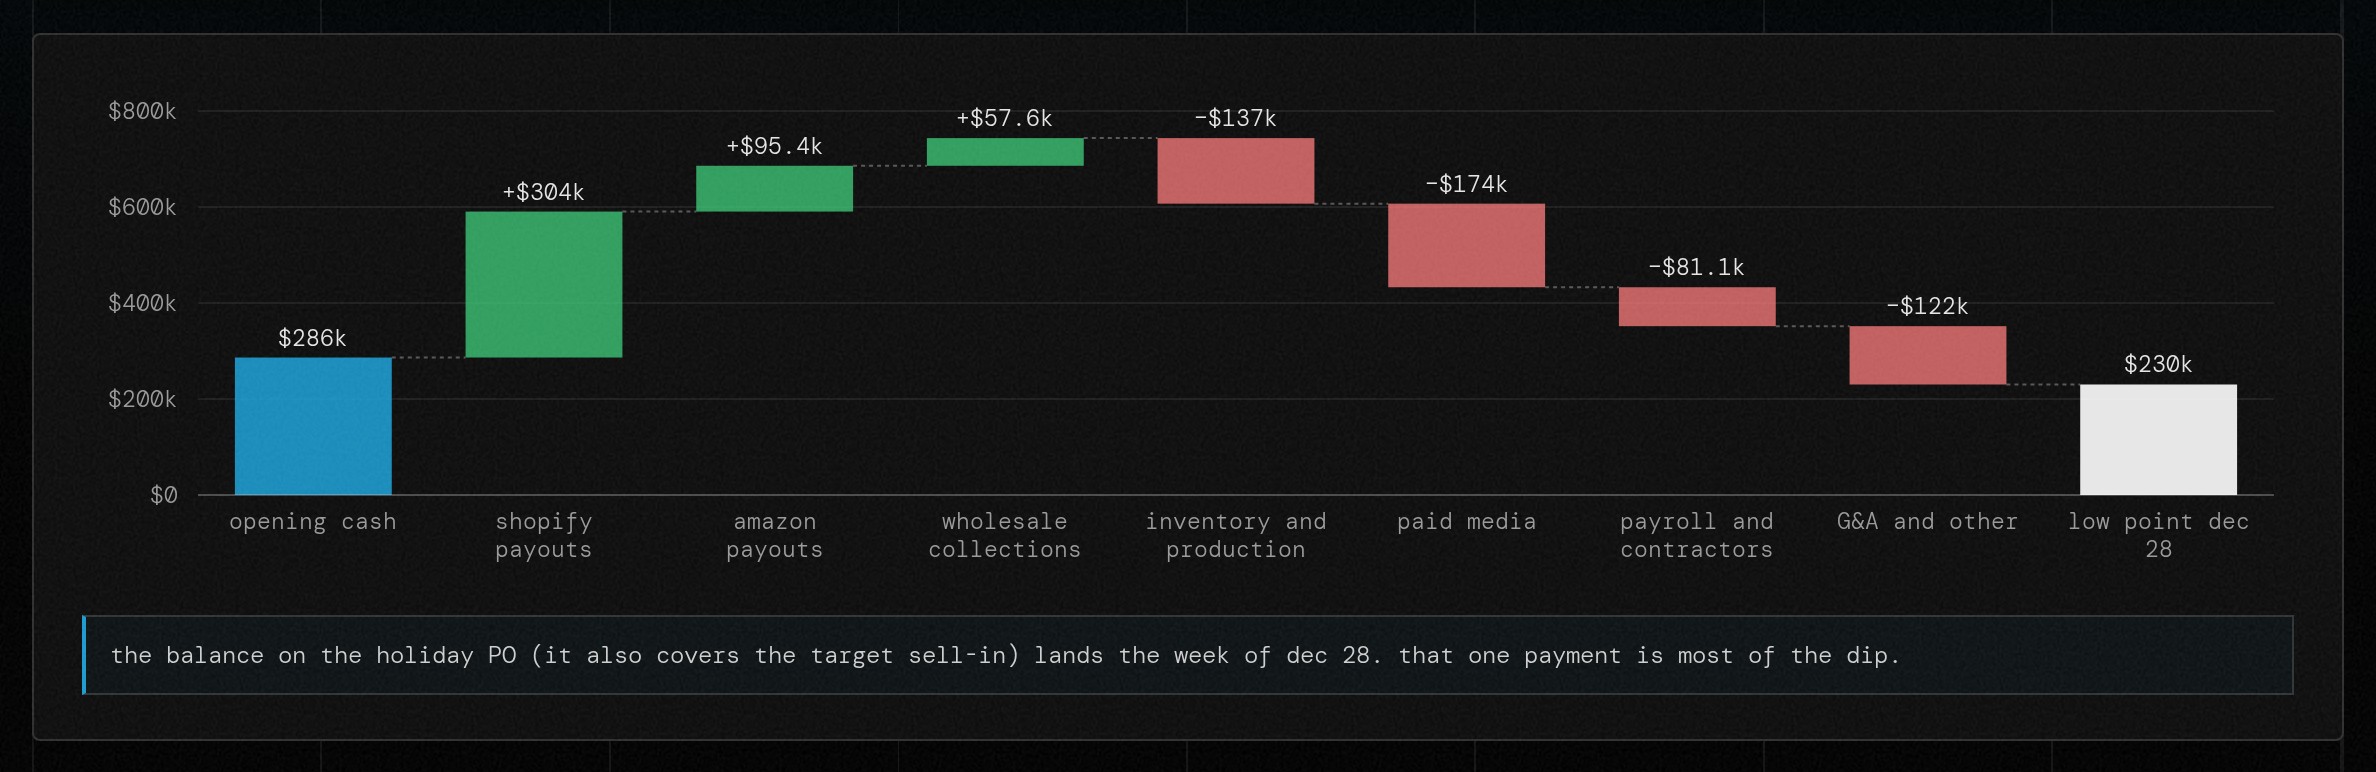
Task: Click the +$304k value label
Action: [x=543, y=192]
